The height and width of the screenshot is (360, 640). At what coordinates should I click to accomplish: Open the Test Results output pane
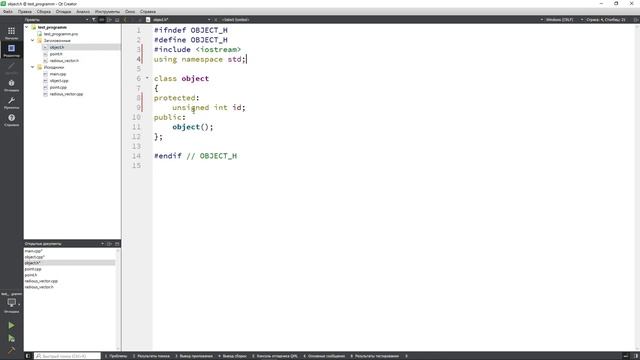pyautogui.click(x=375, y=356)
